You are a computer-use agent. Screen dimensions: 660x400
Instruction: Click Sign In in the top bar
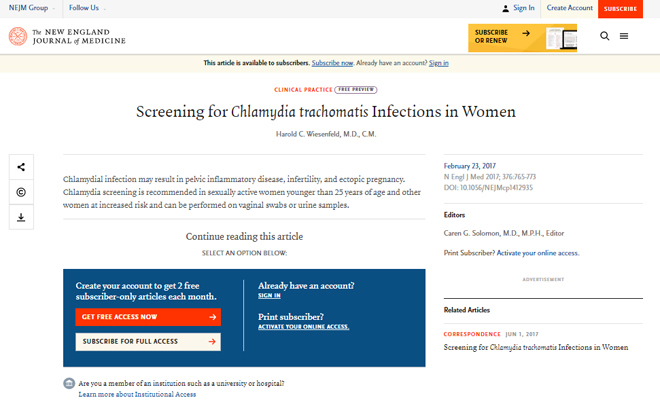tap(524, 8)
